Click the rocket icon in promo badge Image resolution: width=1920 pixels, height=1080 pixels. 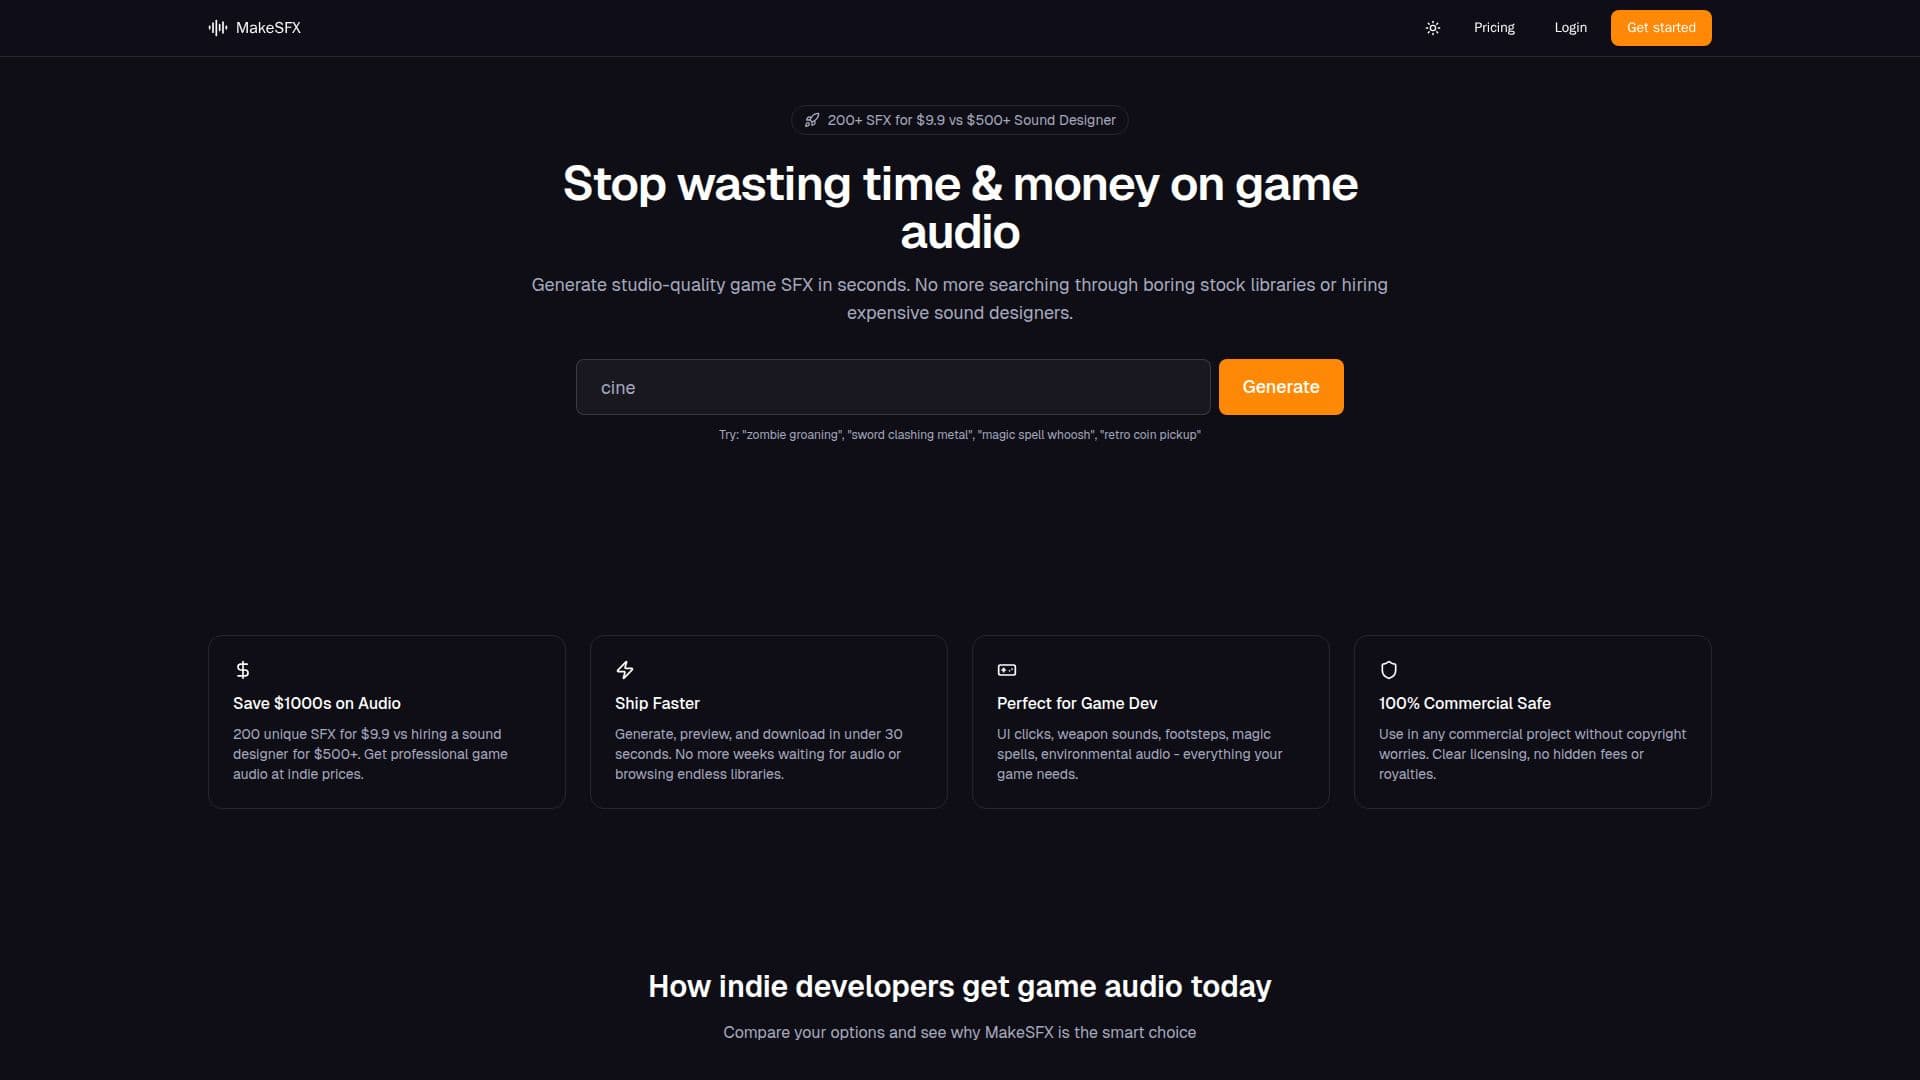pos(812,120)
